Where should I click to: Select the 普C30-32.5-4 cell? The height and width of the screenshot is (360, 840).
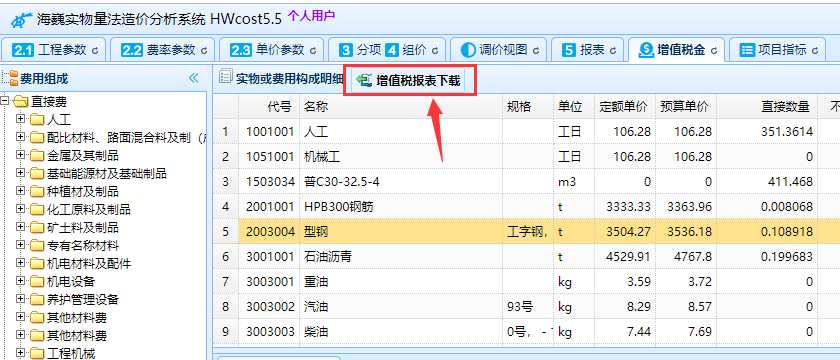click(x=401, y=182)
